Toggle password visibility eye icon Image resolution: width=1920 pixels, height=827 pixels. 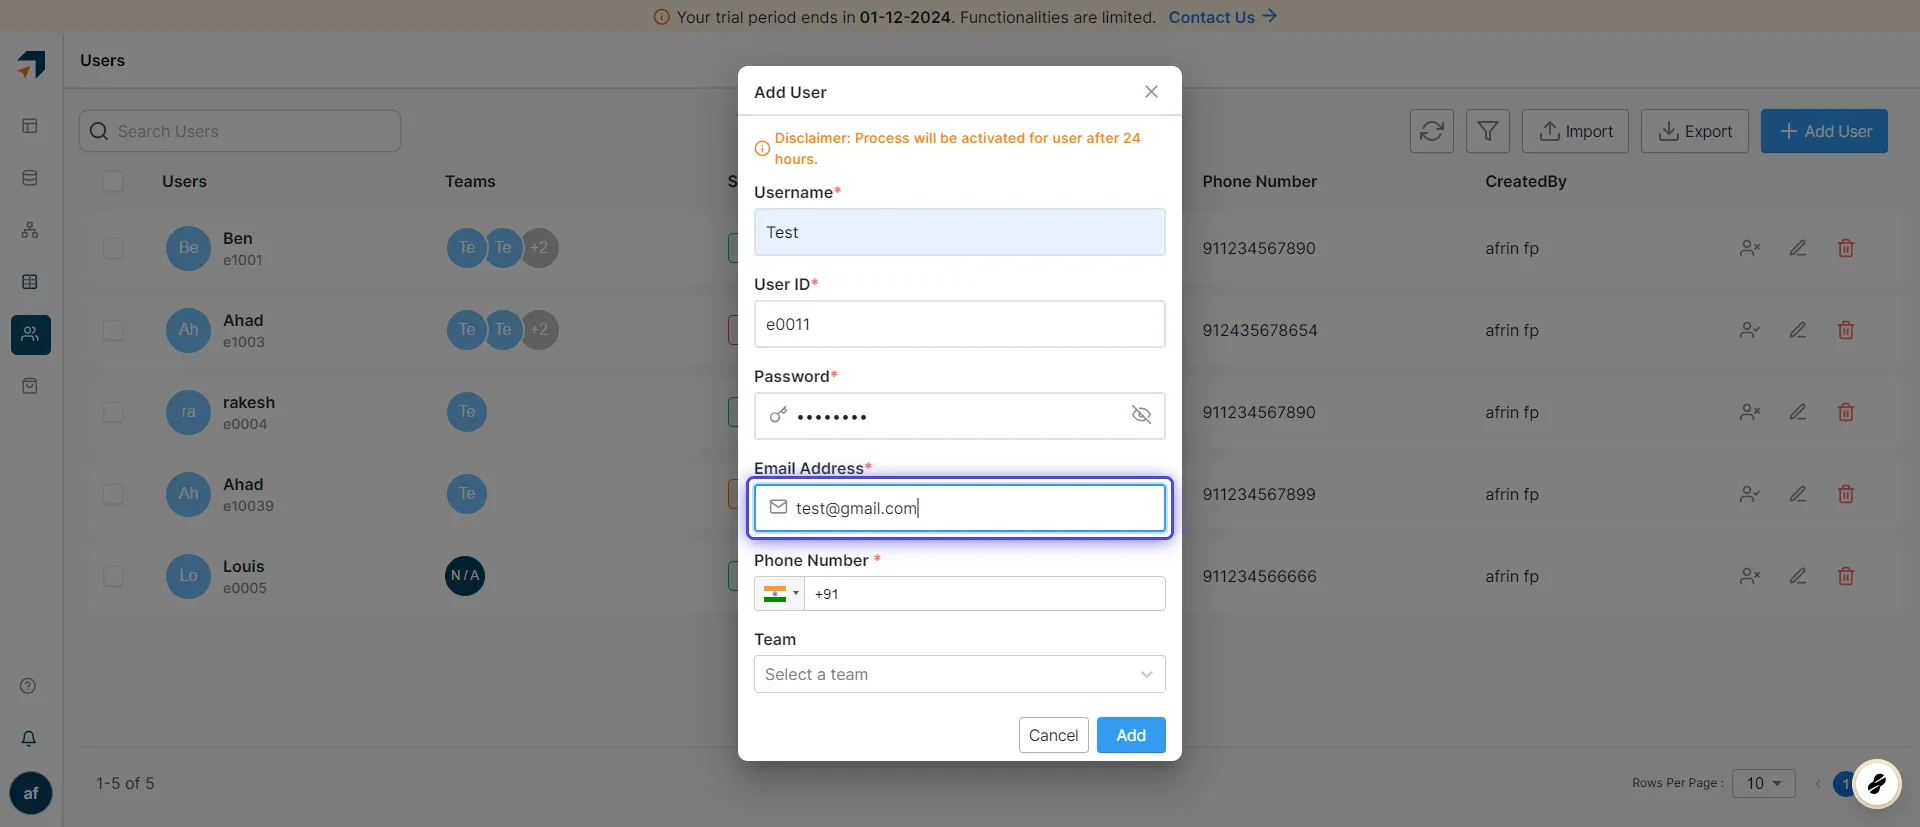(1141, 415)
